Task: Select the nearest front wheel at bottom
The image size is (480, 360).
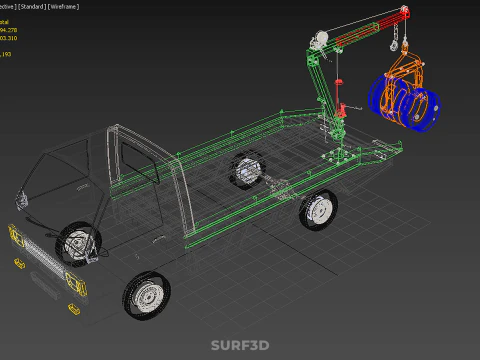Action: [147, 295]
